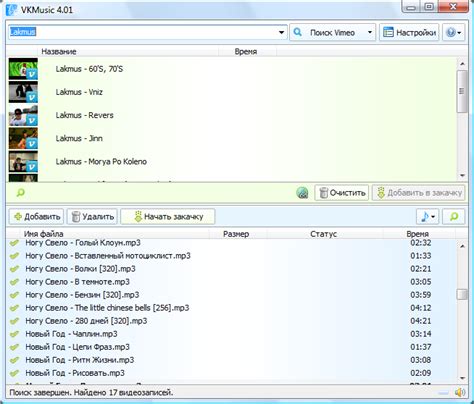
Task: Expand the search query history dropdown
Action: click(x=281, y=32)
